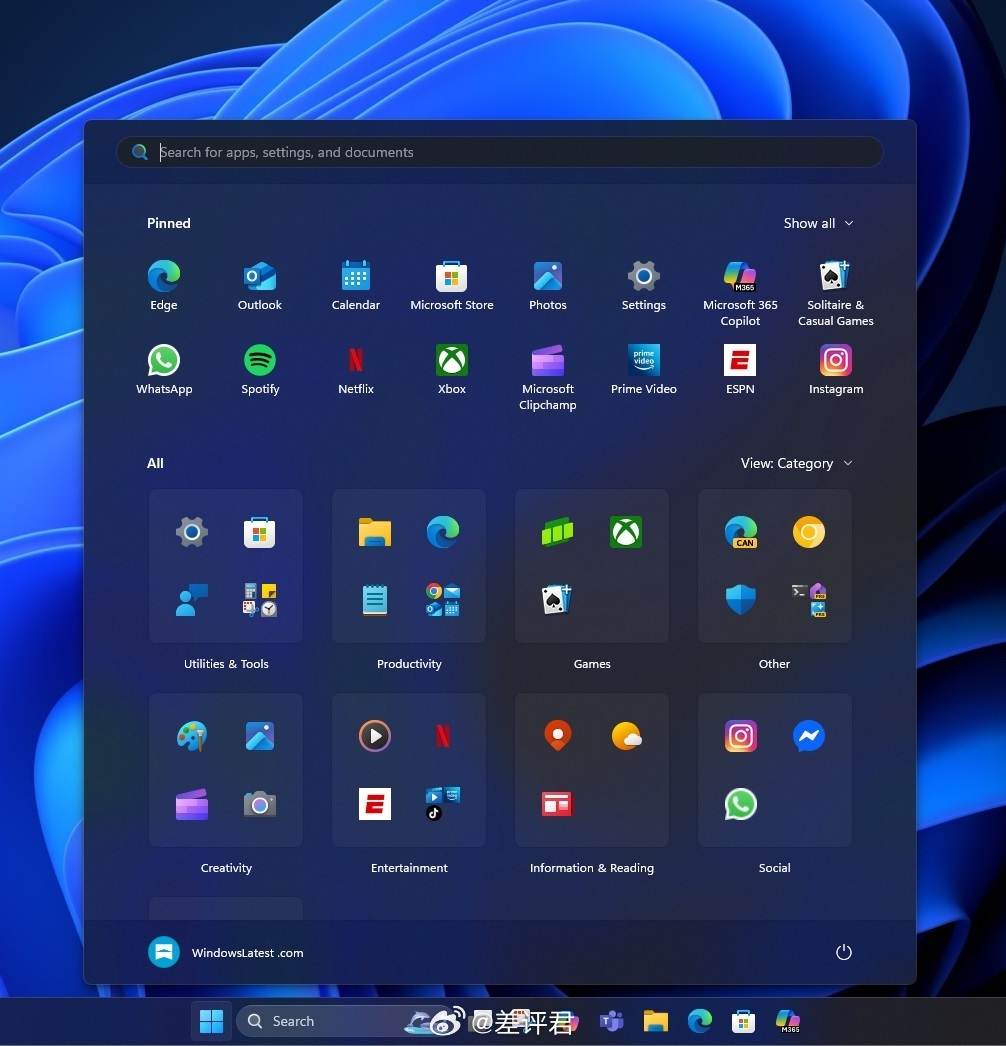Open Windows Security in Other category
Image resolution: width=1006 pixels, height=1046 pixels.
pos(740,600)
